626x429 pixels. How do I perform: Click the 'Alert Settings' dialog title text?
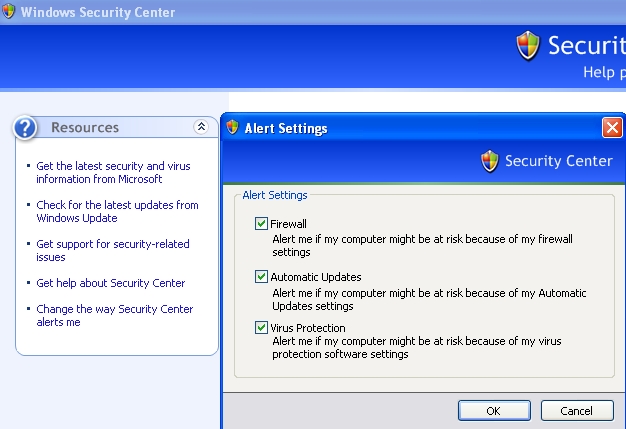(x=286, y=129)
